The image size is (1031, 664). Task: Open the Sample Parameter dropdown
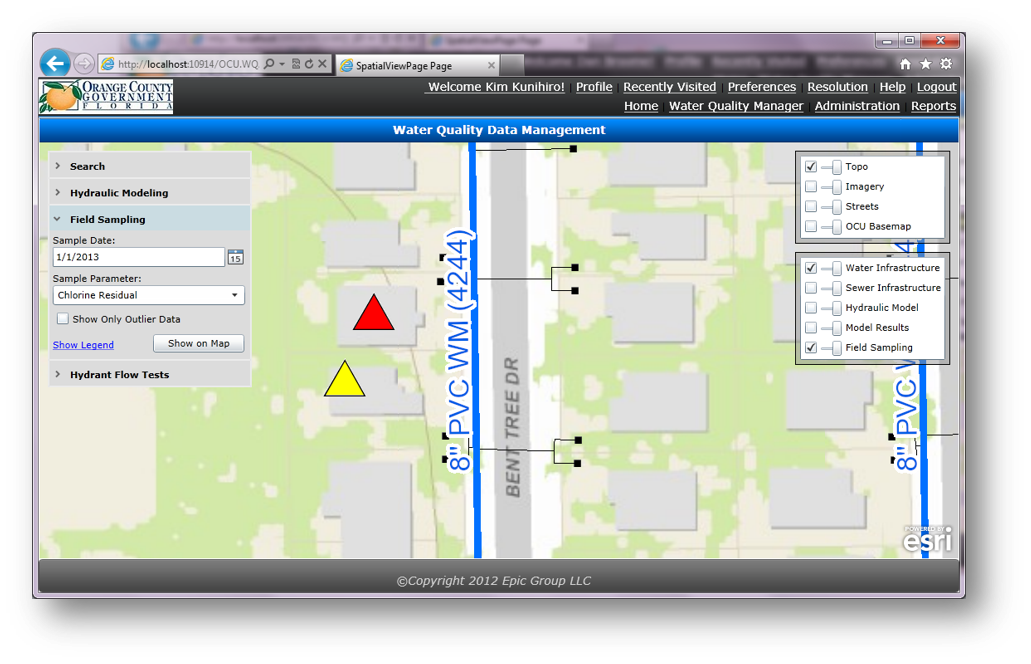coord(149,296)
